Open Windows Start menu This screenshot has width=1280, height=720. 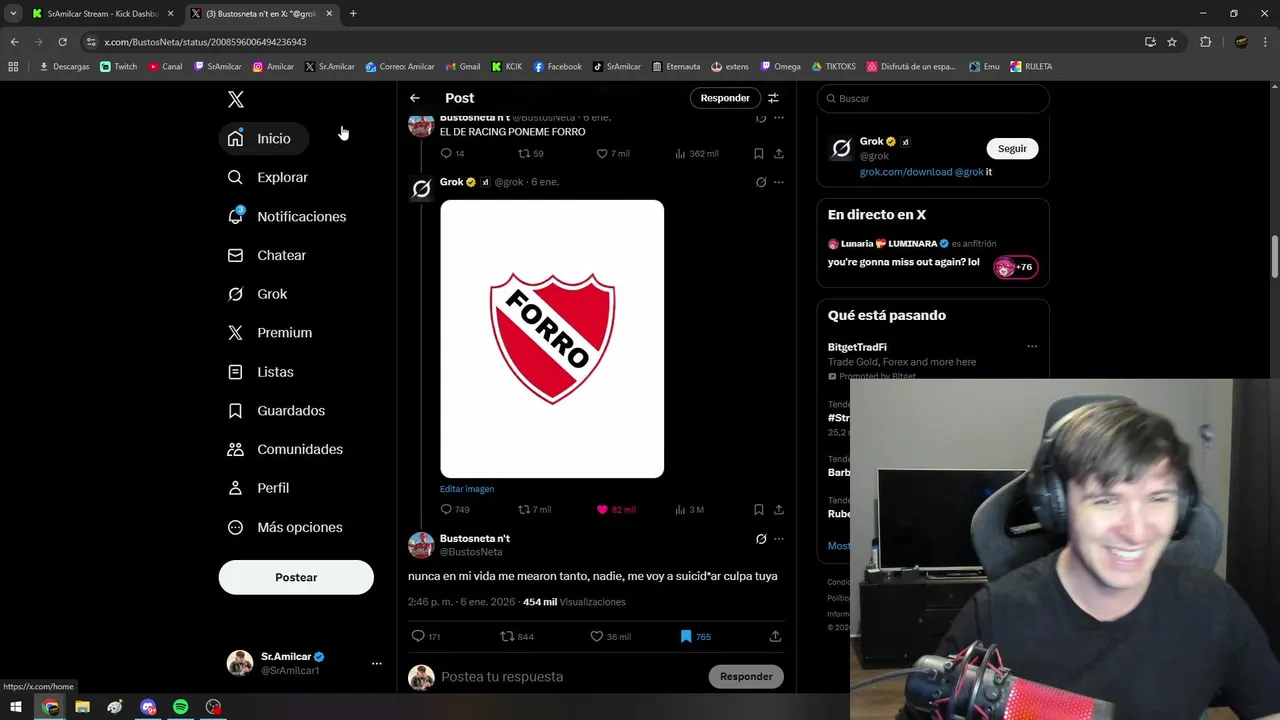click(x=16, y=707)
